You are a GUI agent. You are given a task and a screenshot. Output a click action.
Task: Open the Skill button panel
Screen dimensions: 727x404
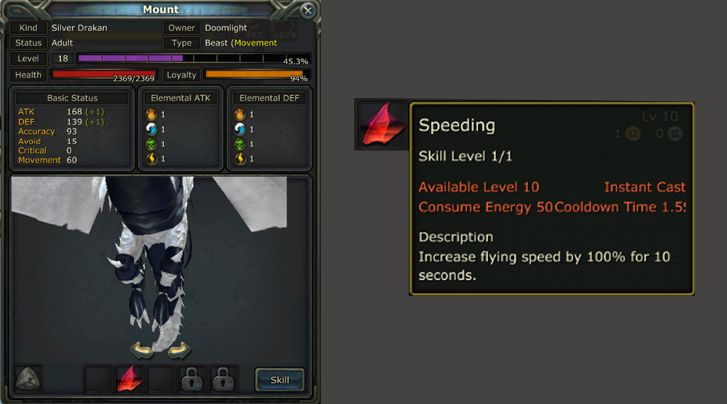(280, 380)
